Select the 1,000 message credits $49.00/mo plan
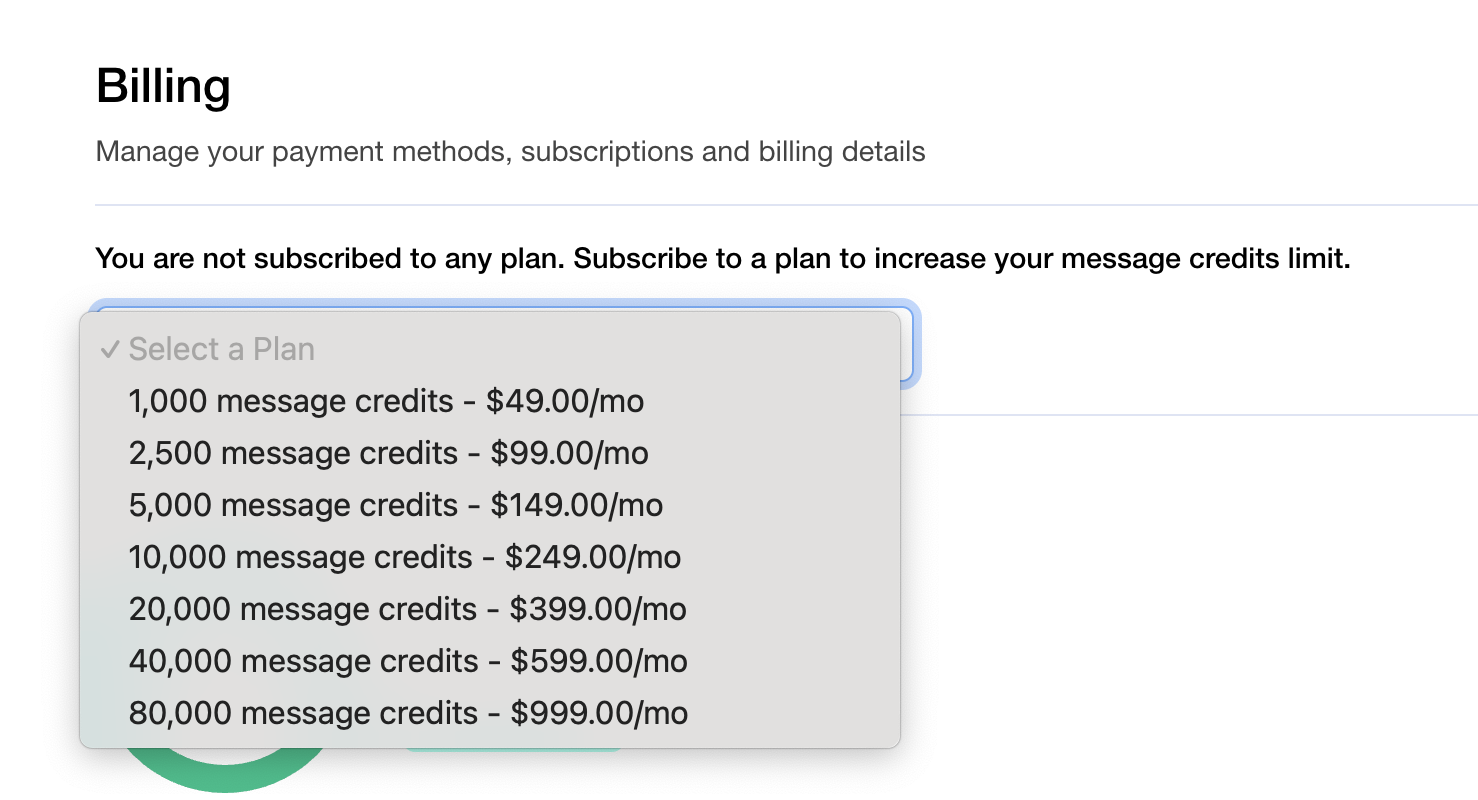Viewport: 1478px width, 800px height. coord(386,401)
